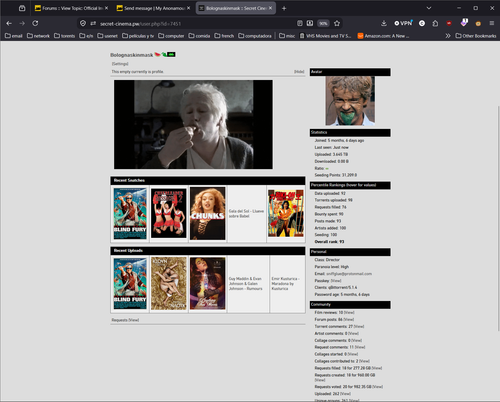The width and height of the screenshot is (500, 402).
Task: Open a new browser tab
Action: tap(284, 8)
